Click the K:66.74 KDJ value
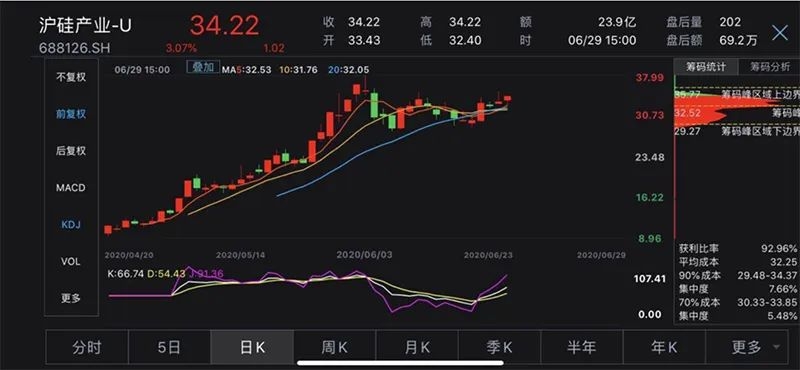The height and width of the screenshot is (370, 800). (x=125, y=274)
